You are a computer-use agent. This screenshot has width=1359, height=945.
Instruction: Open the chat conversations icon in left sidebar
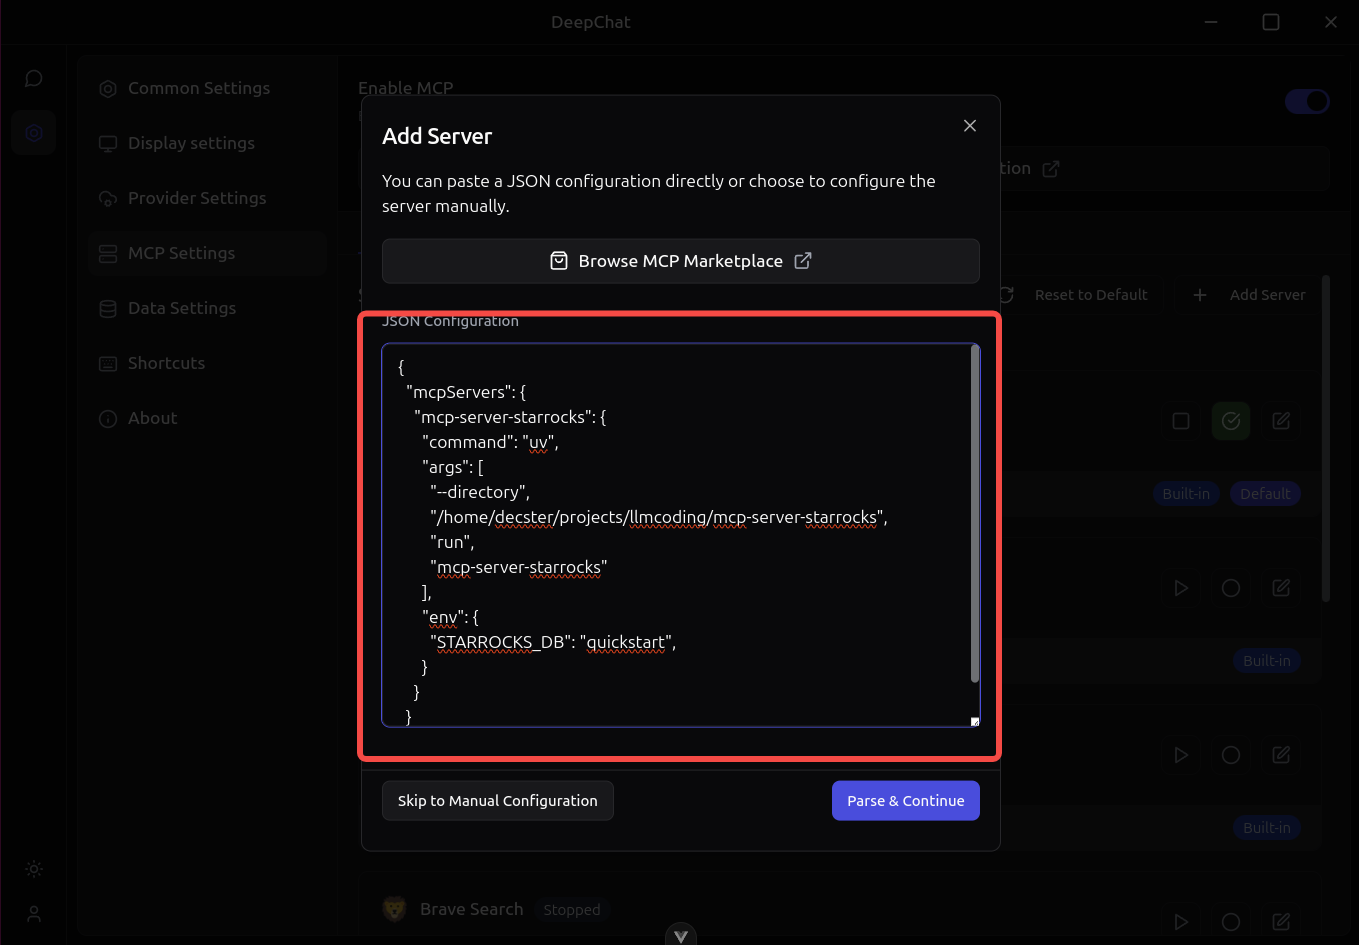34,78
